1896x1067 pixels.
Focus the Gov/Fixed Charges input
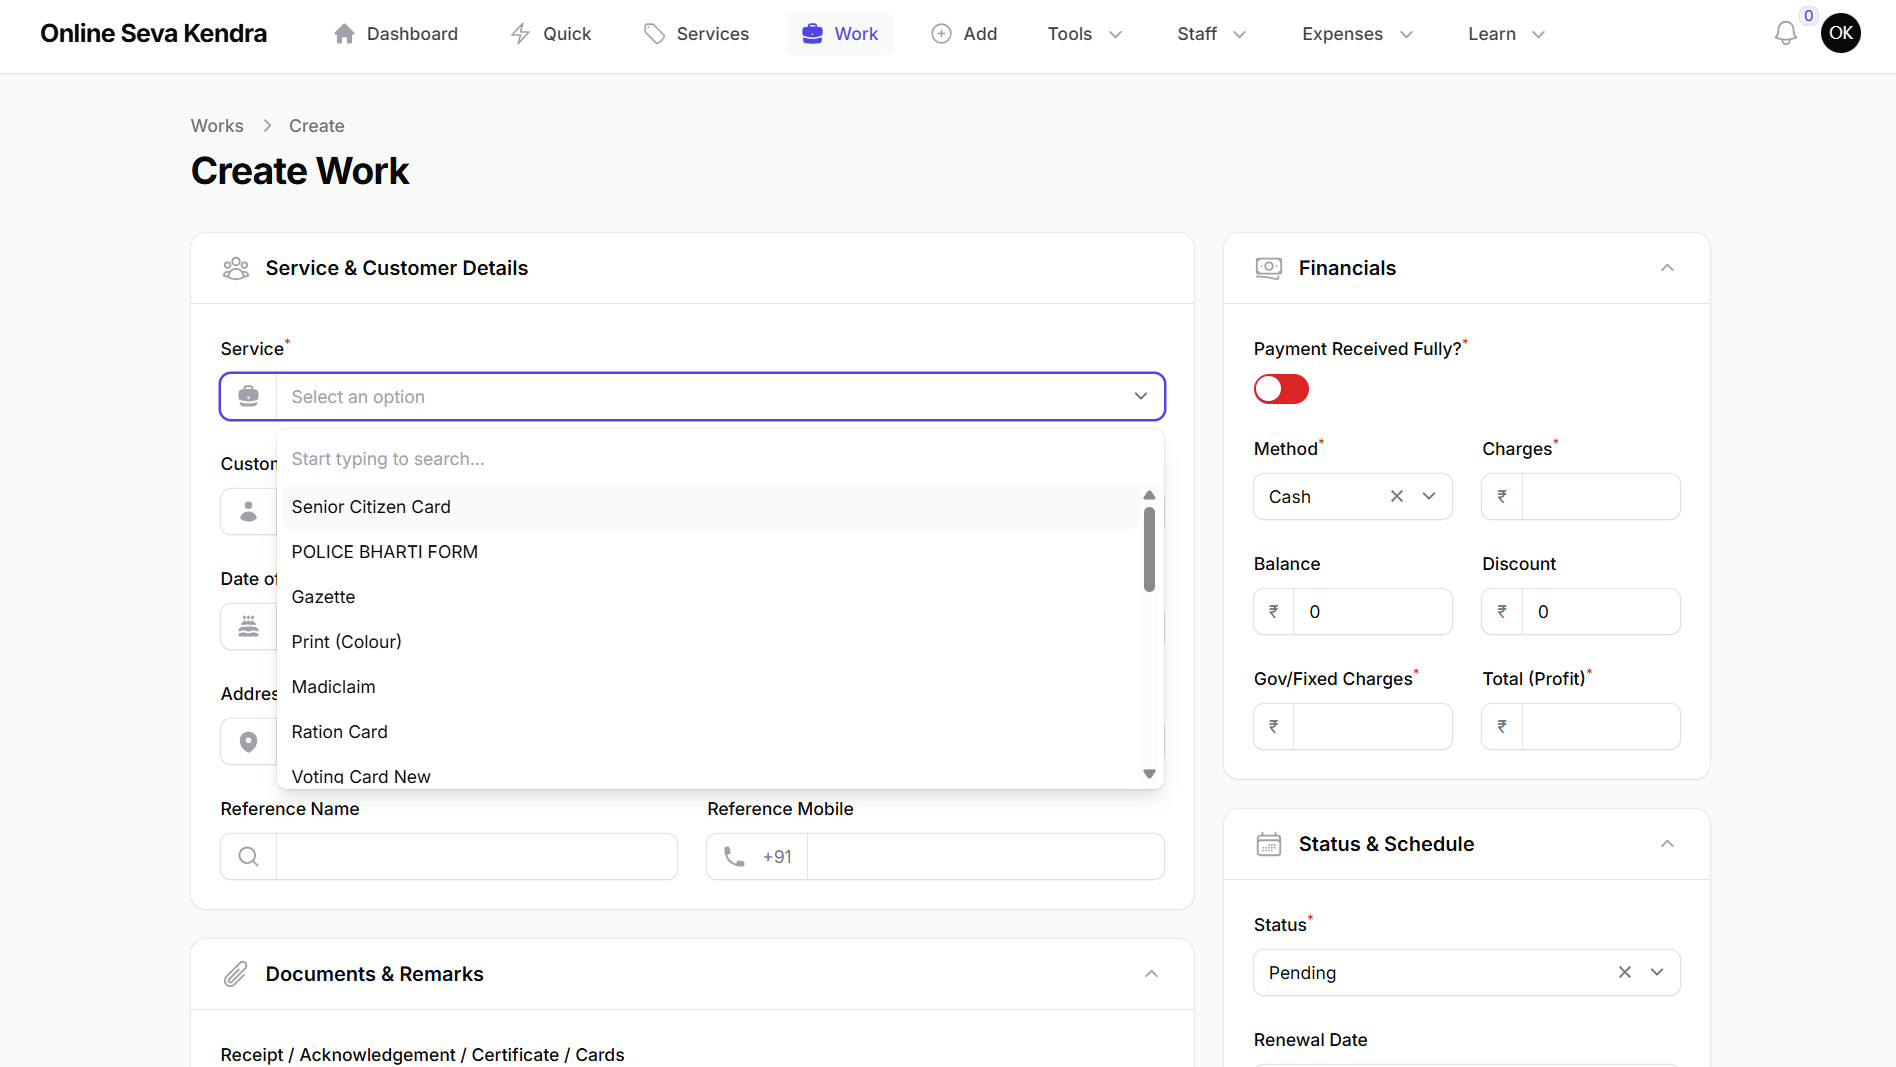1372,727
